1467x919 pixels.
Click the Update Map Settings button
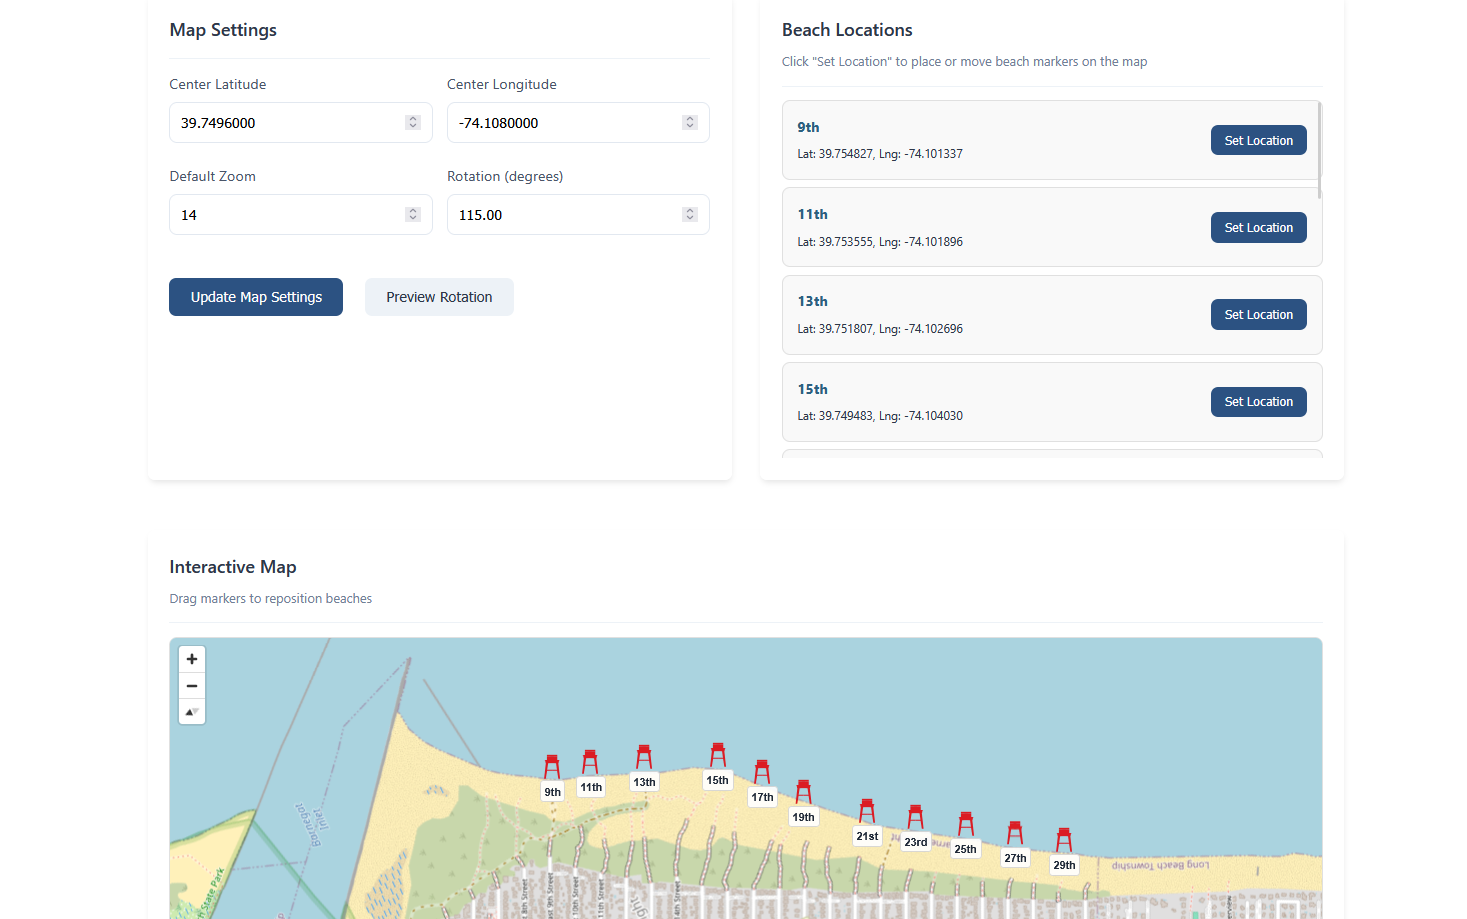click(255, 296)
